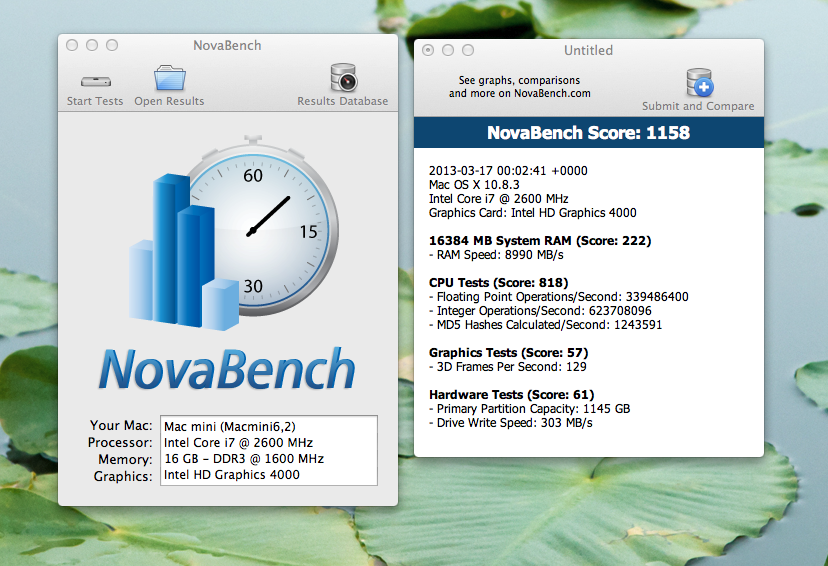Click the Mac mini (Macmini6,2) field text
The height and width of the screenshot is (566, 828).
230,427
